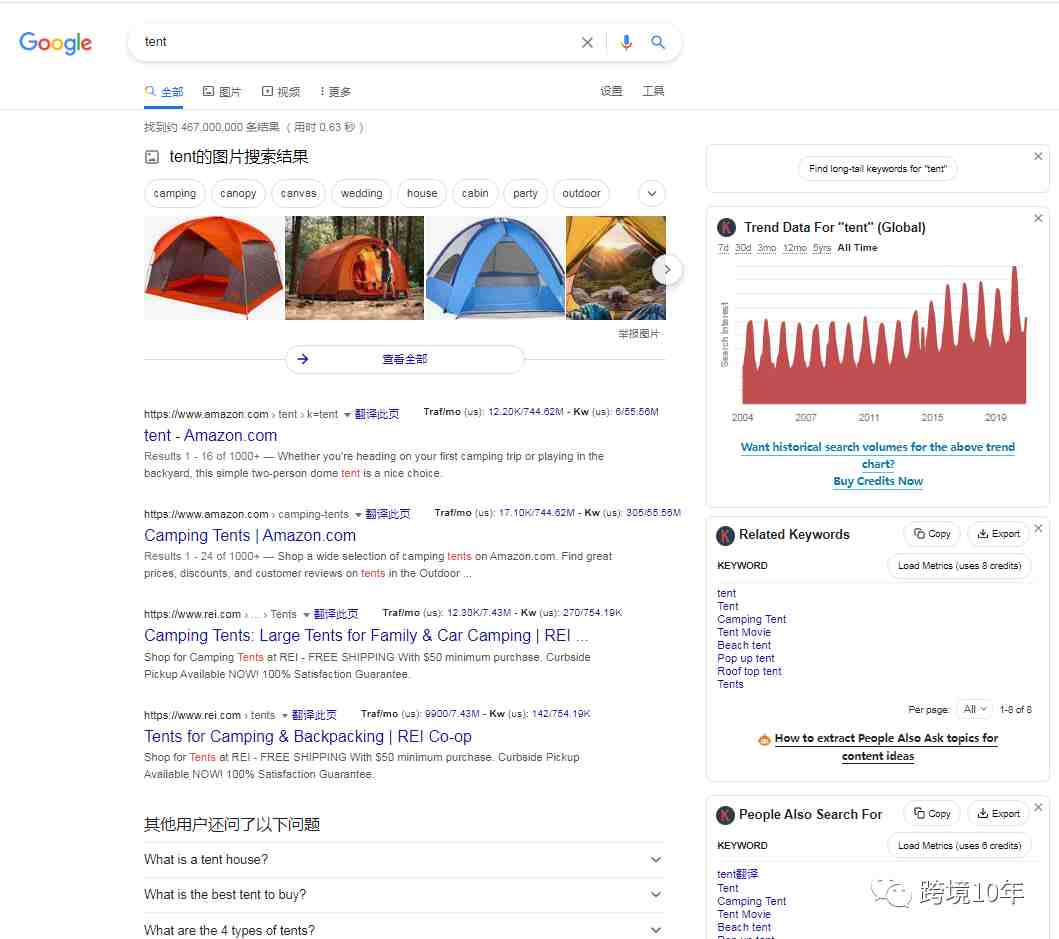1059x939 pixels.
Task: Open 'Camping Tents | Amazon.com' result
Action: [x=250, y=536]
